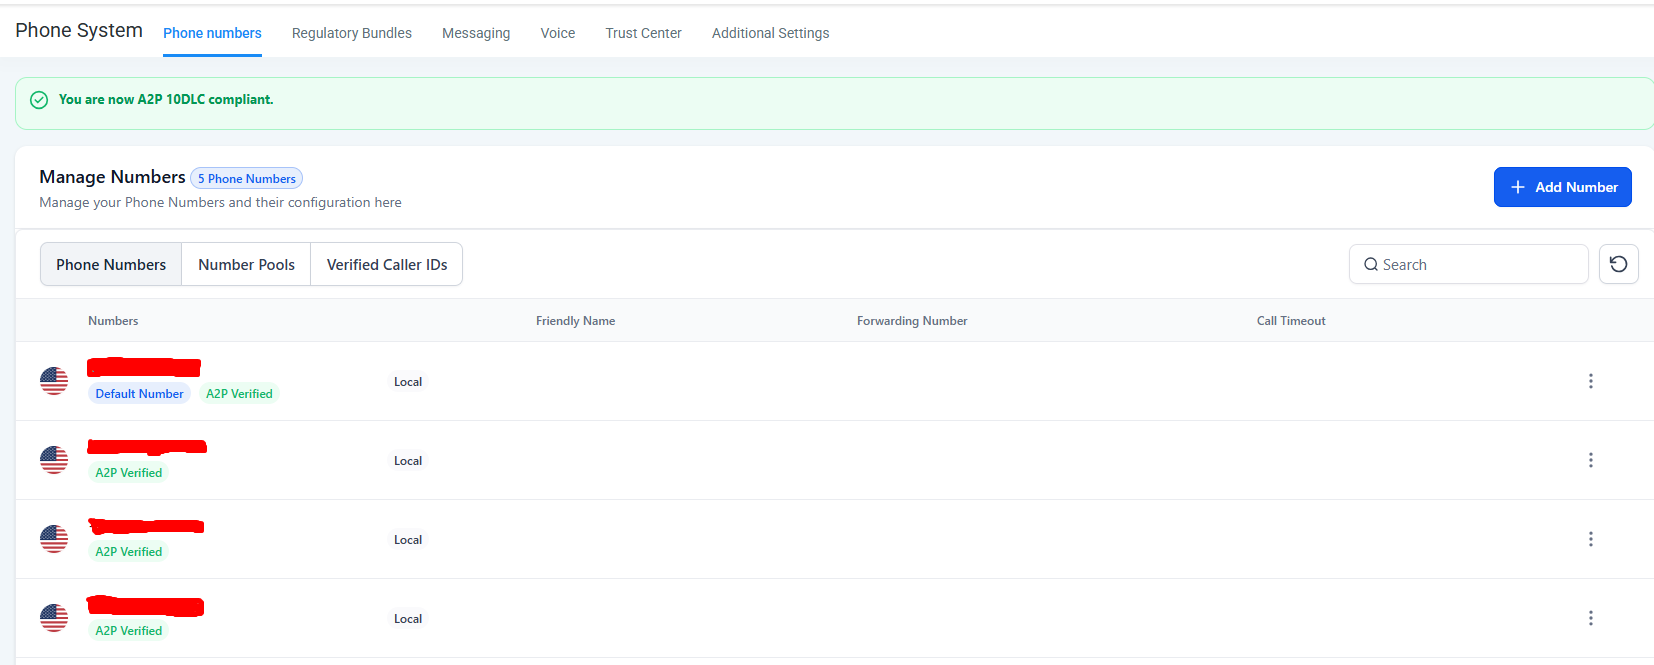
Task: Open the Additional Settings tab
Action: click(770, 33)
